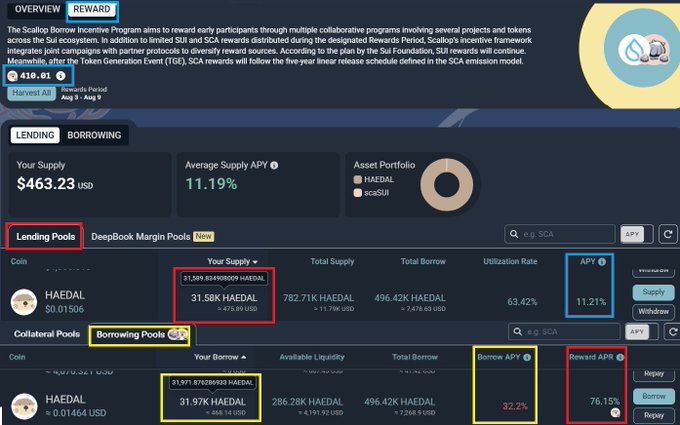Click the 11.21% APY value

coord(591,302)
